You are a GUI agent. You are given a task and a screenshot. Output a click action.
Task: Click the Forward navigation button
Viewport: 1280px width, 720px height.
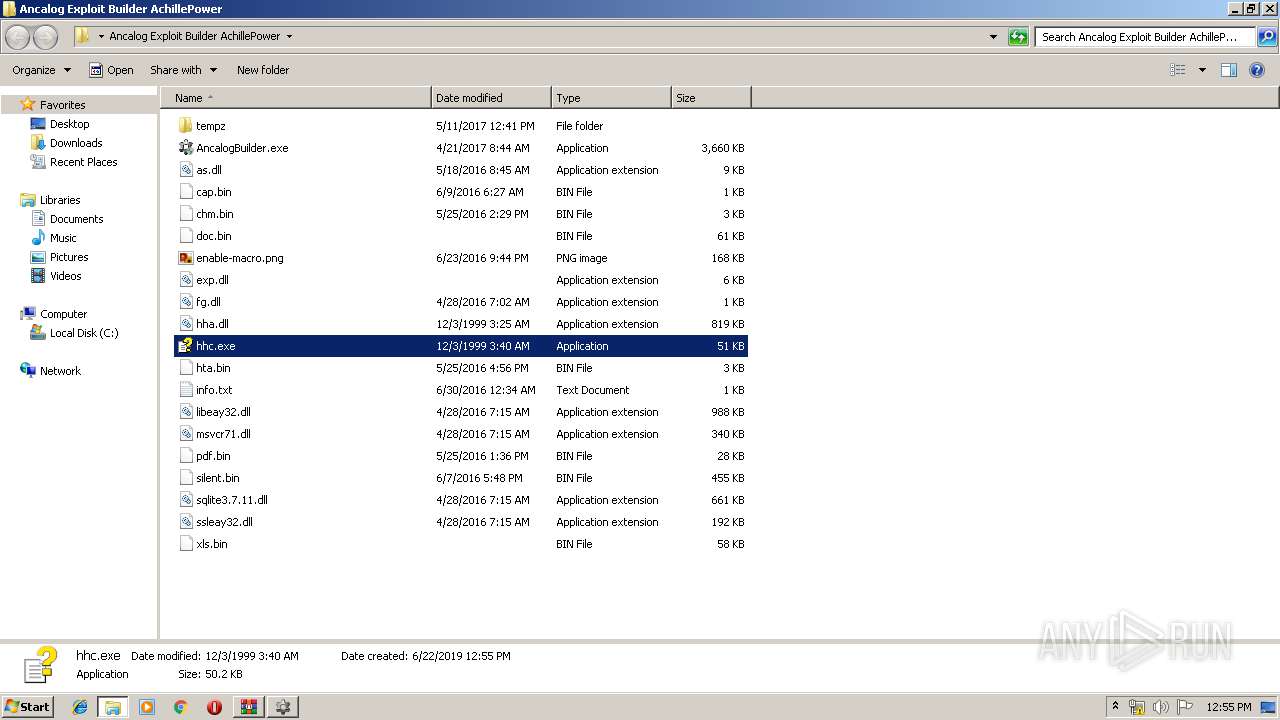[x=46, y=37]
